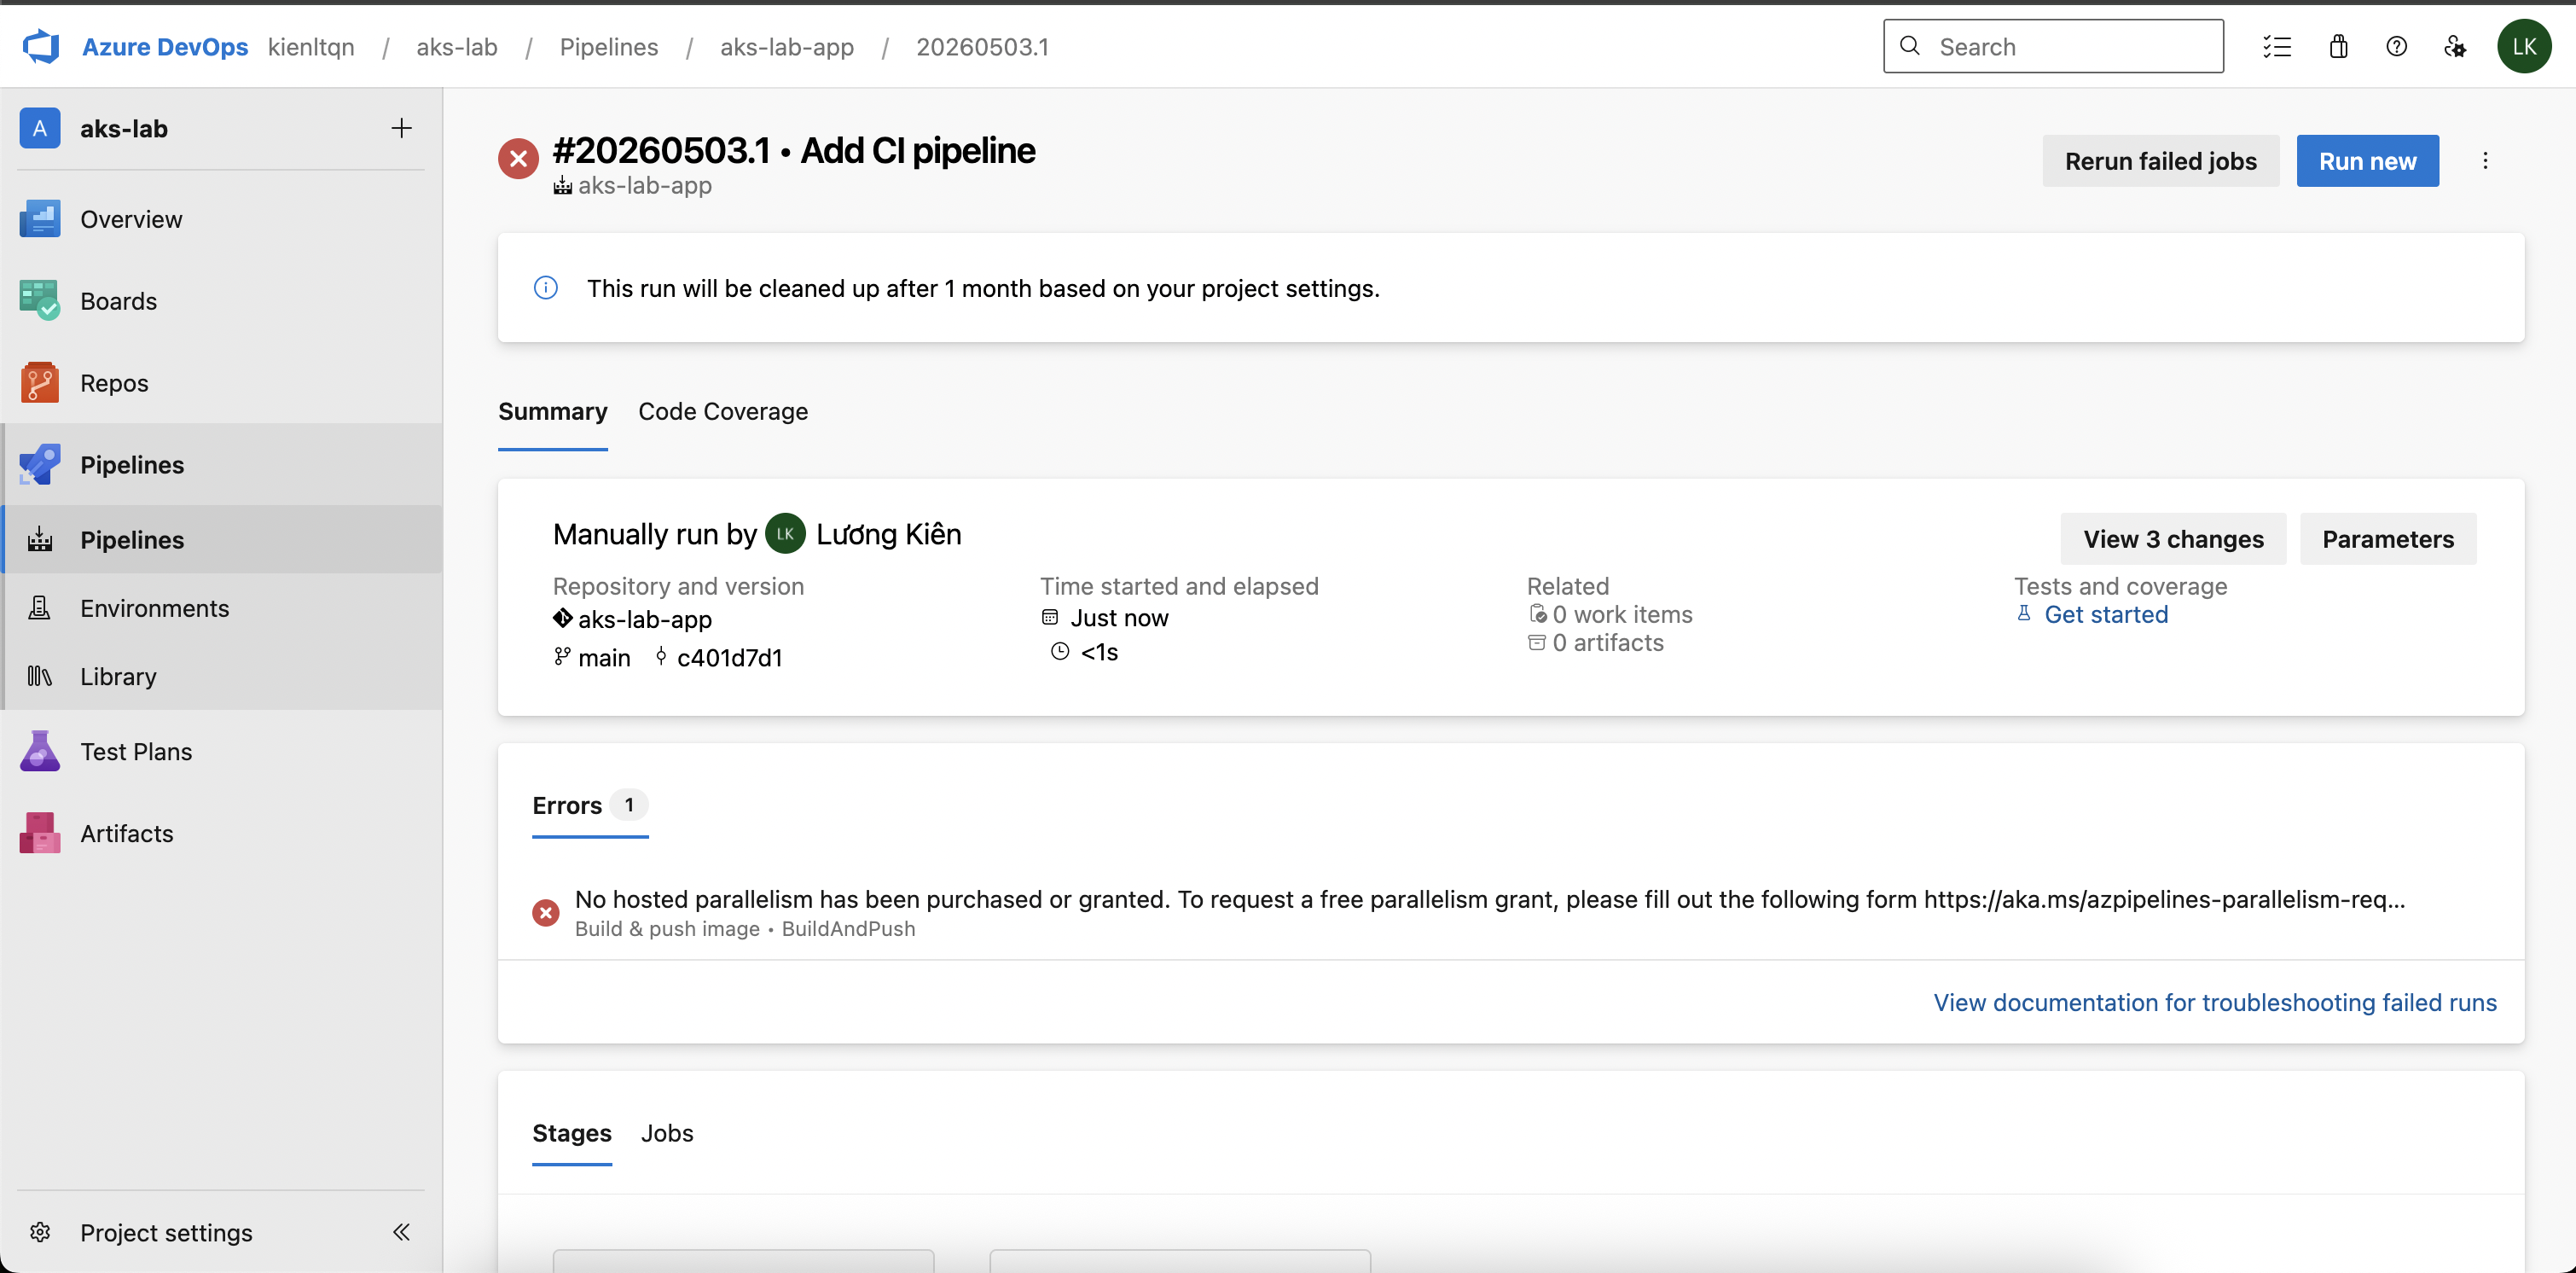Click the Environments icon in sidebar

(40, 608)
